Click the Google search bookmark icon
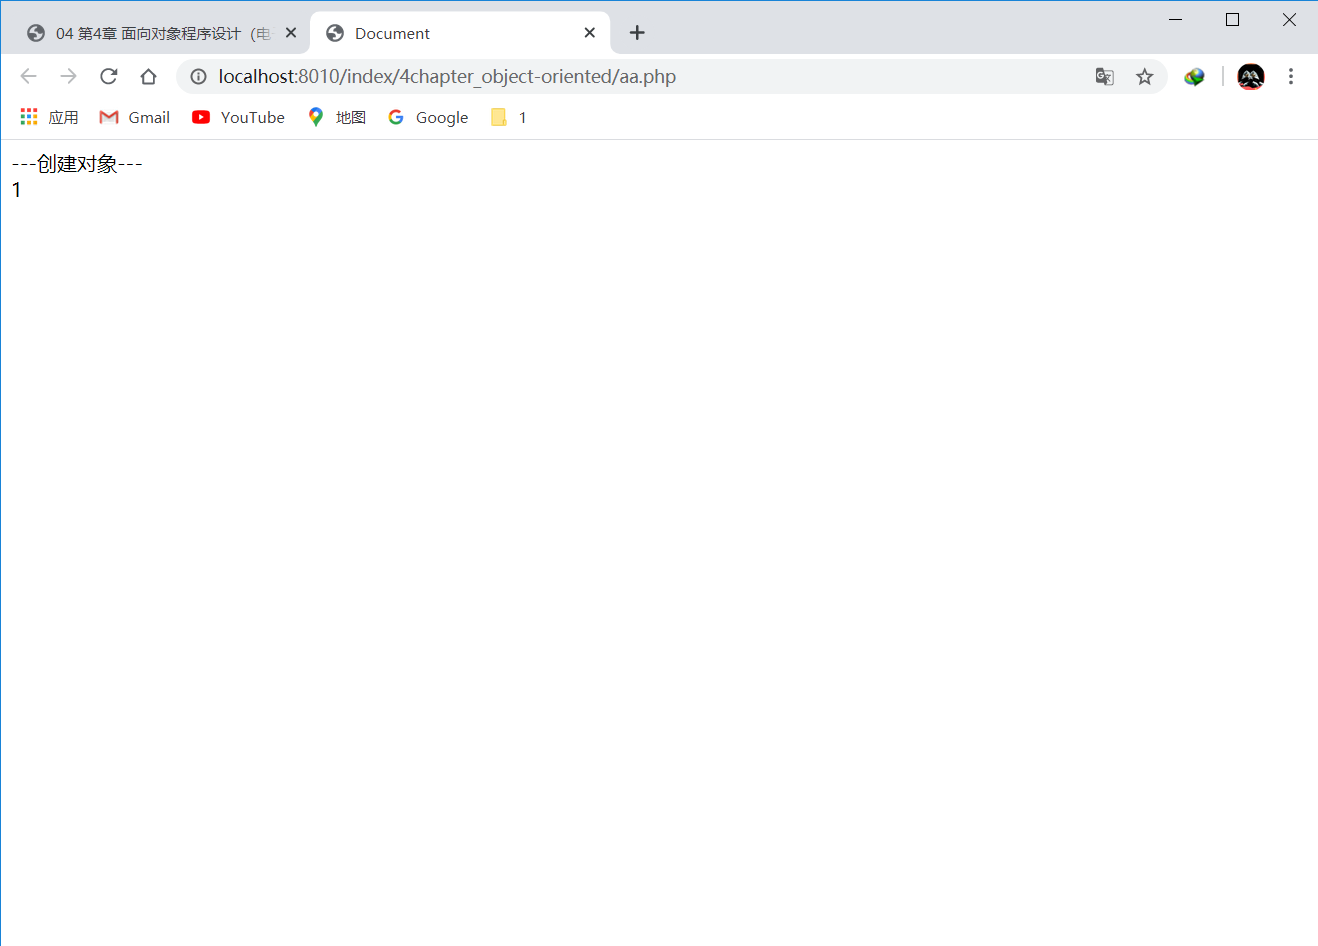This screenshot has height=946, width=1318. pyautogui.click(x=396, y=117)
